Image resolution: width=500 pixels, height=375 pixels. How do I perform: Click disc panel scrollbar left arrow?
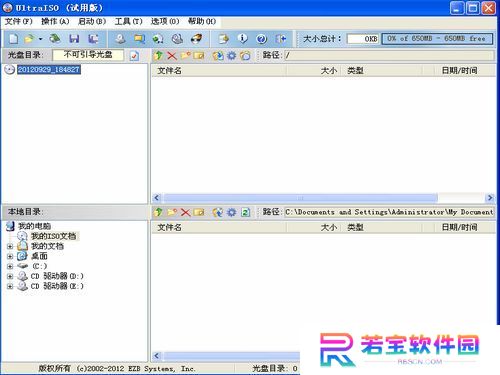click(157, 198)
